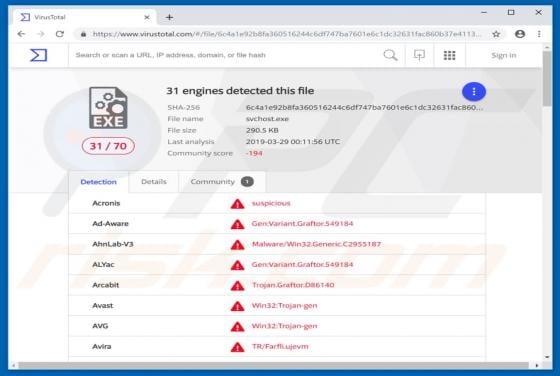Screen dimensions: 560x376
Task: Click the 31 / 70 detection score badge
Action: (x=108, y=146)
